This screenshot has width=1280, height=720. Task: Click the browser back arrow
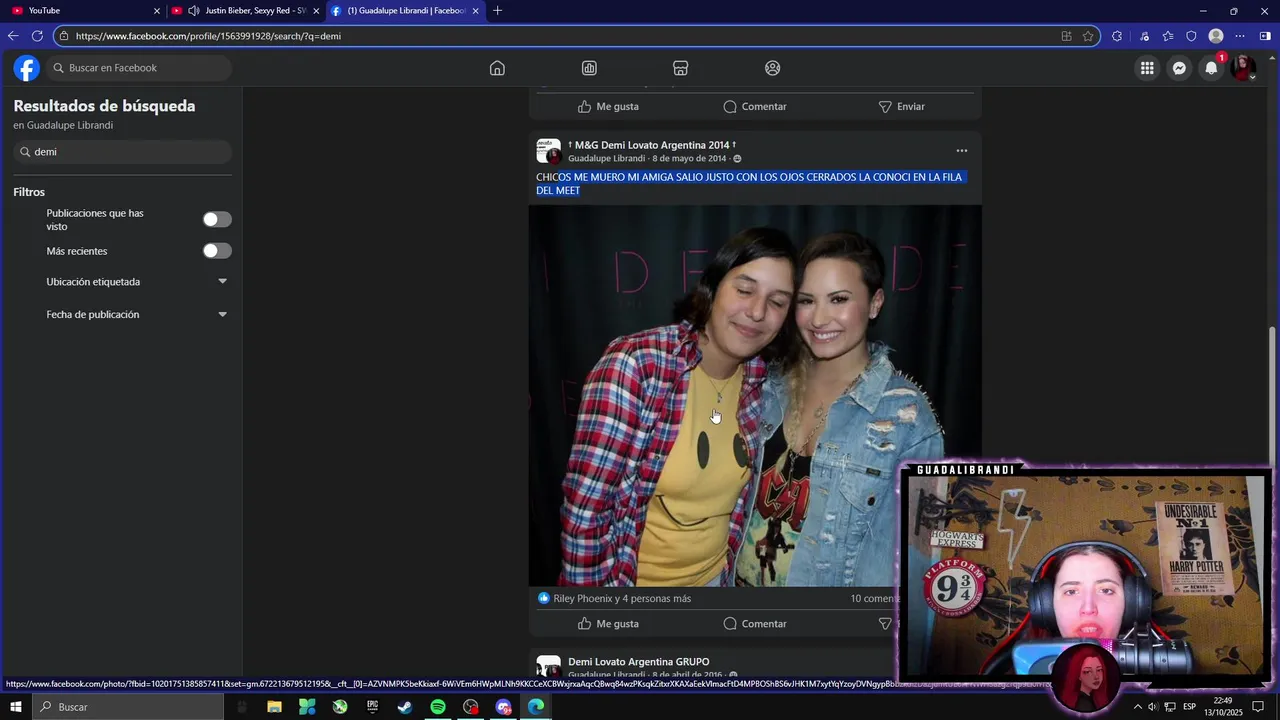click(13, 36)
